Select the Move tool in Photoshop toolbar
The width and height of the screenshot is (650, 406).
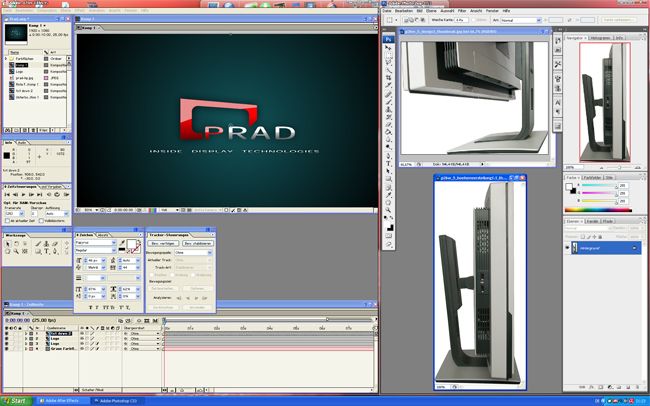pyautogui.click(x=388, y=48)
